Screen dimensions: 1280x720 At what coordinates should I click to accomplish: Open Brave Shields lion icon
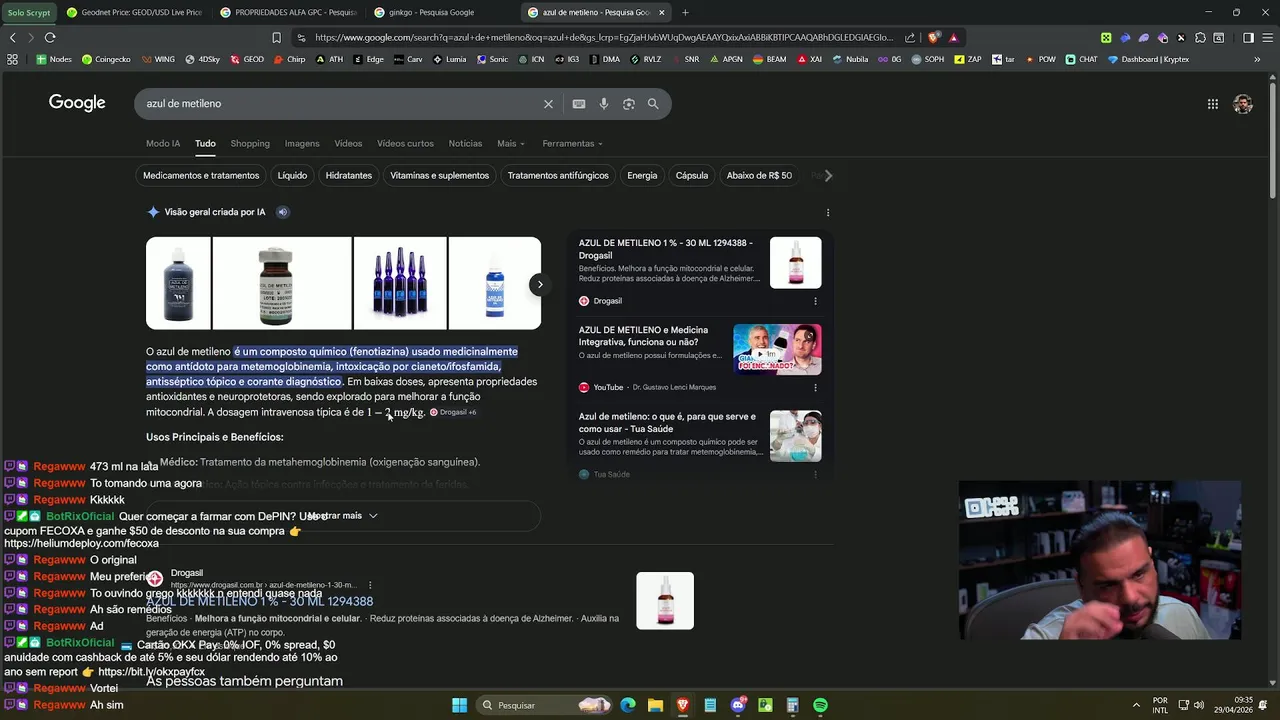click(933, 37)
